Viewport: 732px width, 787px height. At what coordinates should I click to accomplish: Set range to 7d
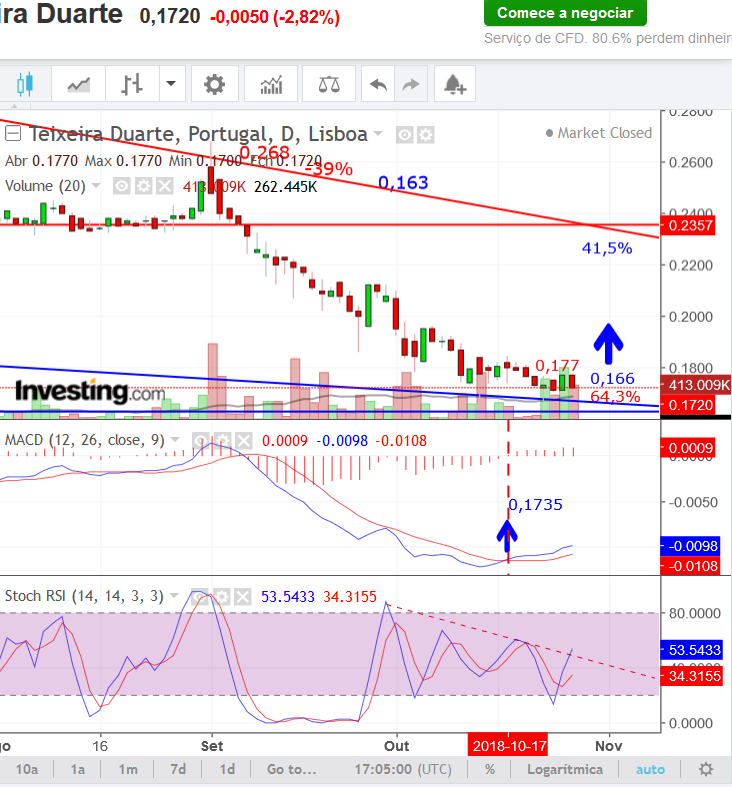(x=178, y=769)
